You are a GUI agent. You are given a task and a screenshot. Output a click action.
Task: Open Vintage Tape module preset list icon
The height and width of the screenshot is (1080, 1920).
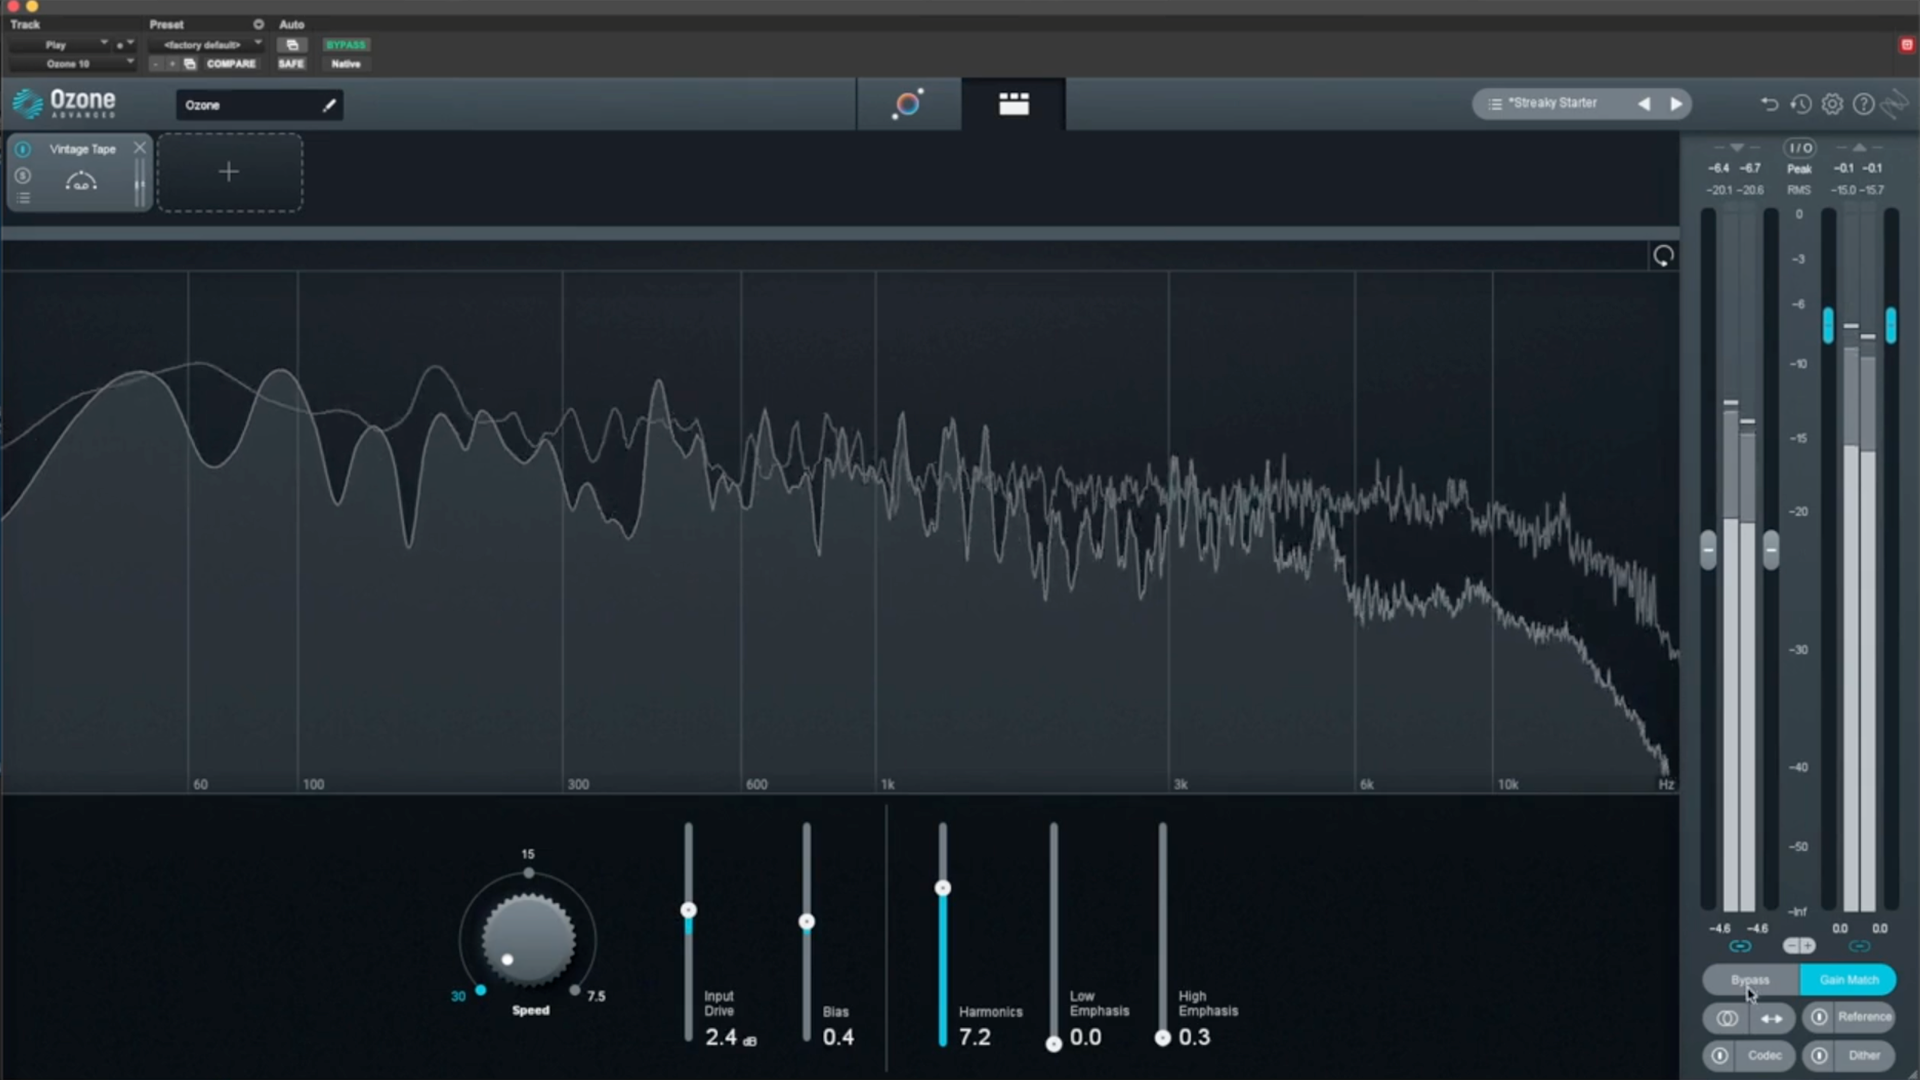coord(23,198)
